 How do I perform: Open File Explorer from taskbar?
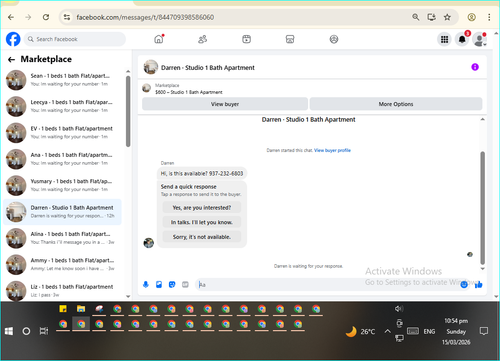[x=81, y=309]
